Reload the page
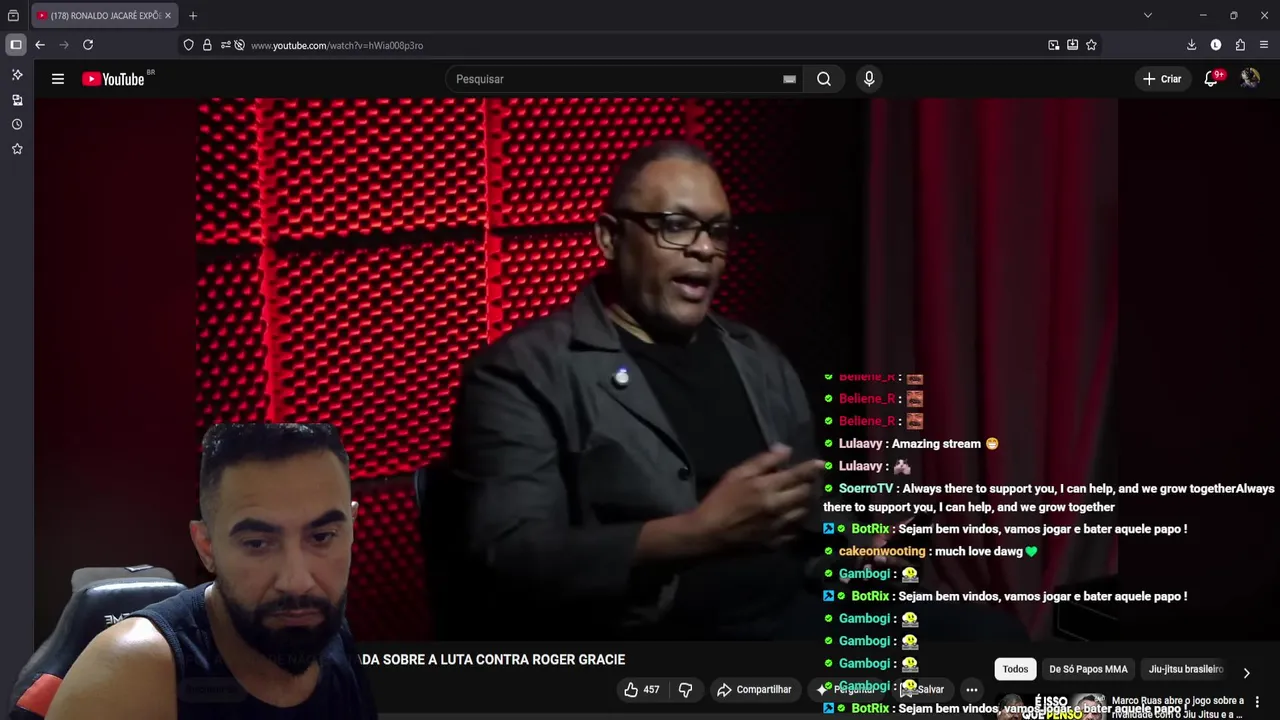Screen dimensions: 1280x720 [x=88, y=45]
